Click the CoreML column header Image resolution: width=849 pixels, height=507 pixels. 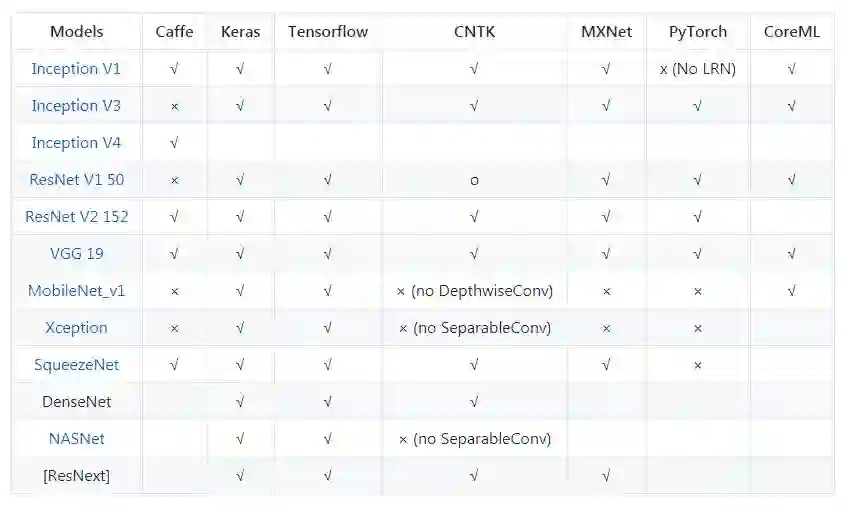(x=791, y=32)
